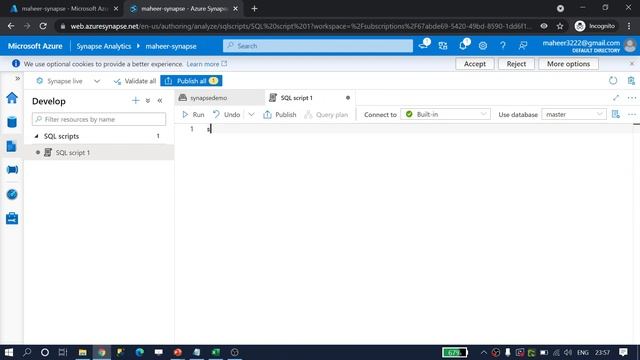
Task: Open the release updates icon with badge
Action: tap(424, 45)
